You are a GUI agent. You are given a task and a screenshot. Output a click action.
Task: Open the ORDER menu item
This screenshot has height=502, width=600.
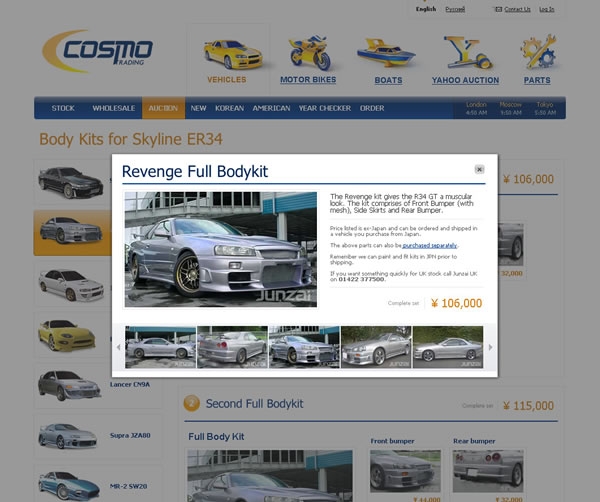[372, 108]
